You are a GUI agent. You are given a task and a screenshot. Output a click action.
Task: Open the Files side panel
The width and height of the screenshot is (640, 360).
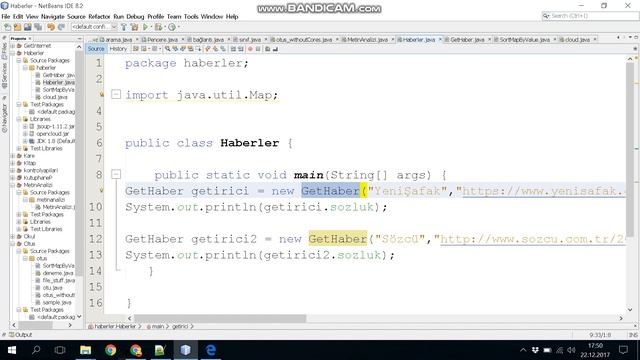point(4,50)
